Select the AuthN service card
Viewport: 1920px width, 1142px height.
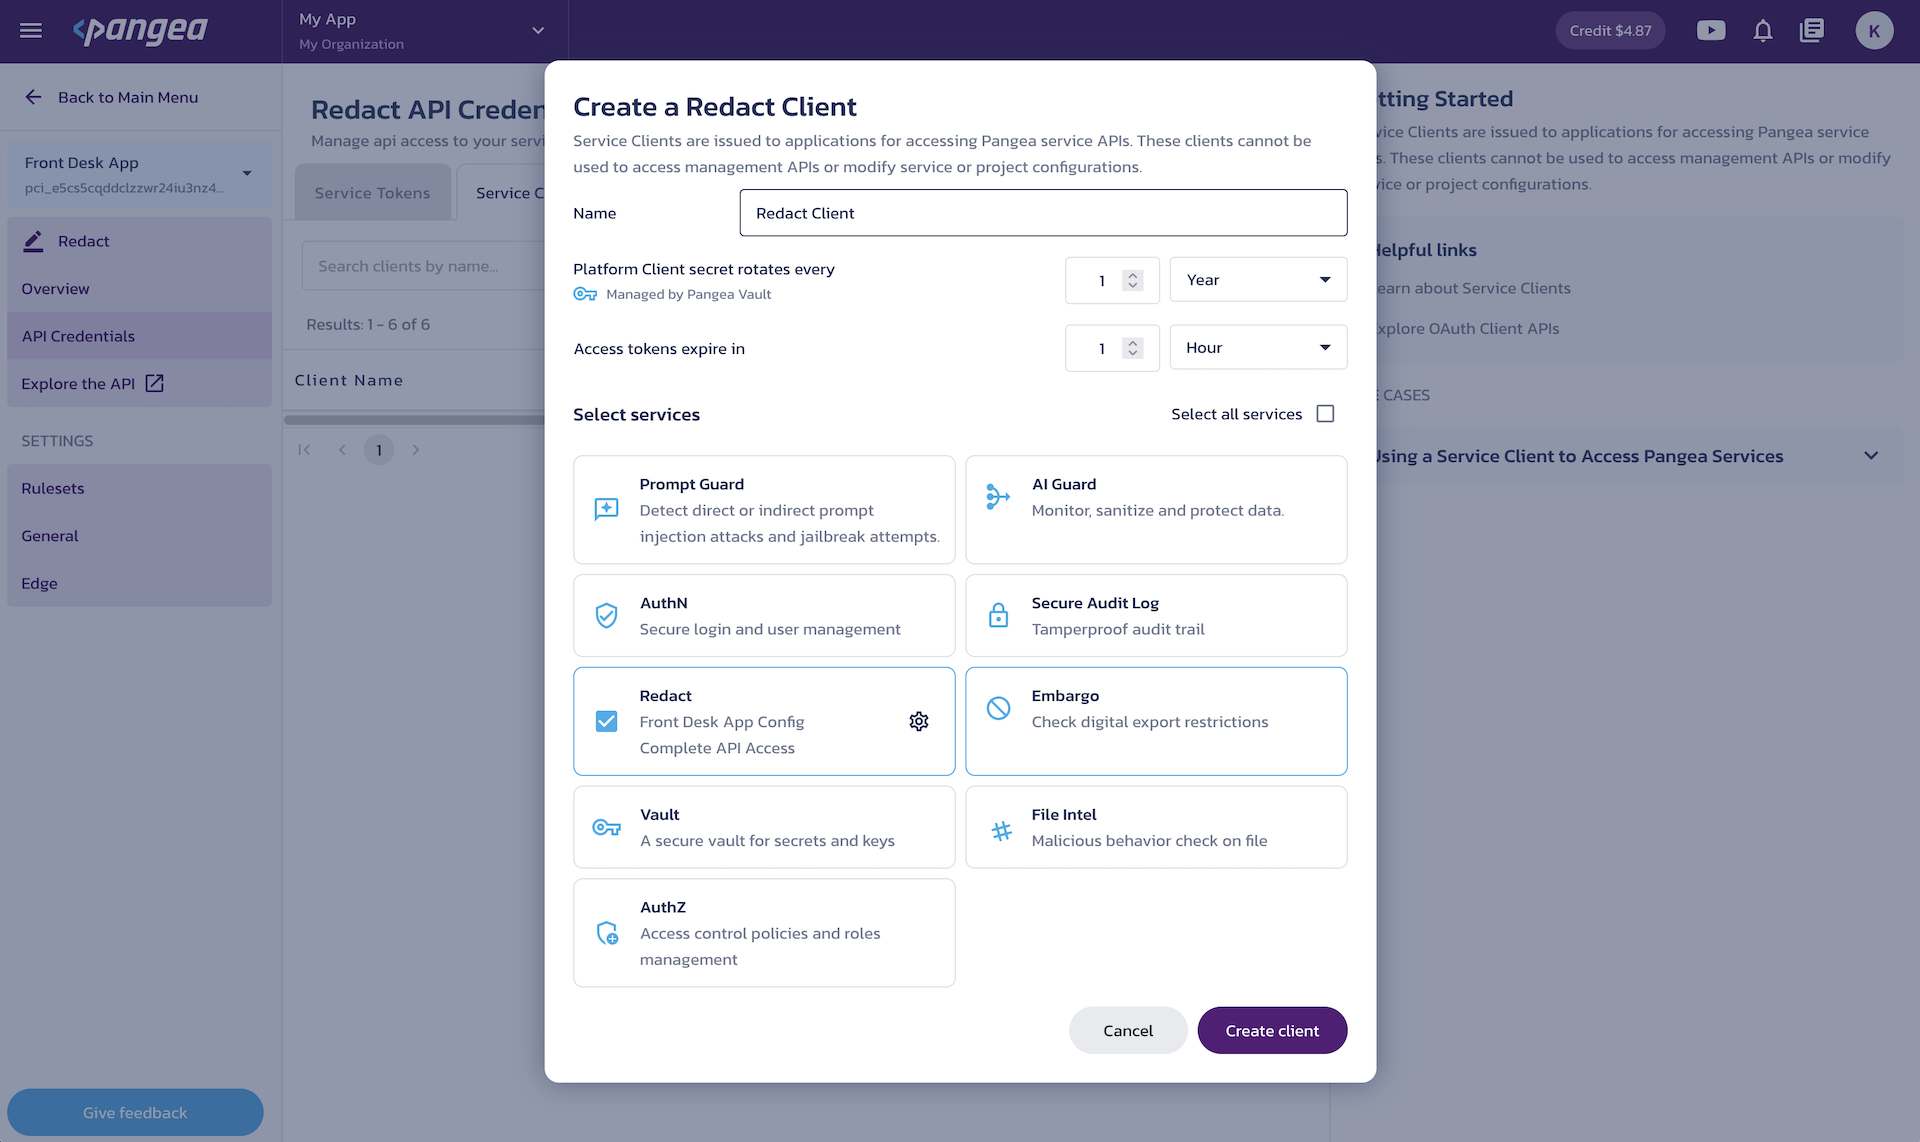coord(764,615)
